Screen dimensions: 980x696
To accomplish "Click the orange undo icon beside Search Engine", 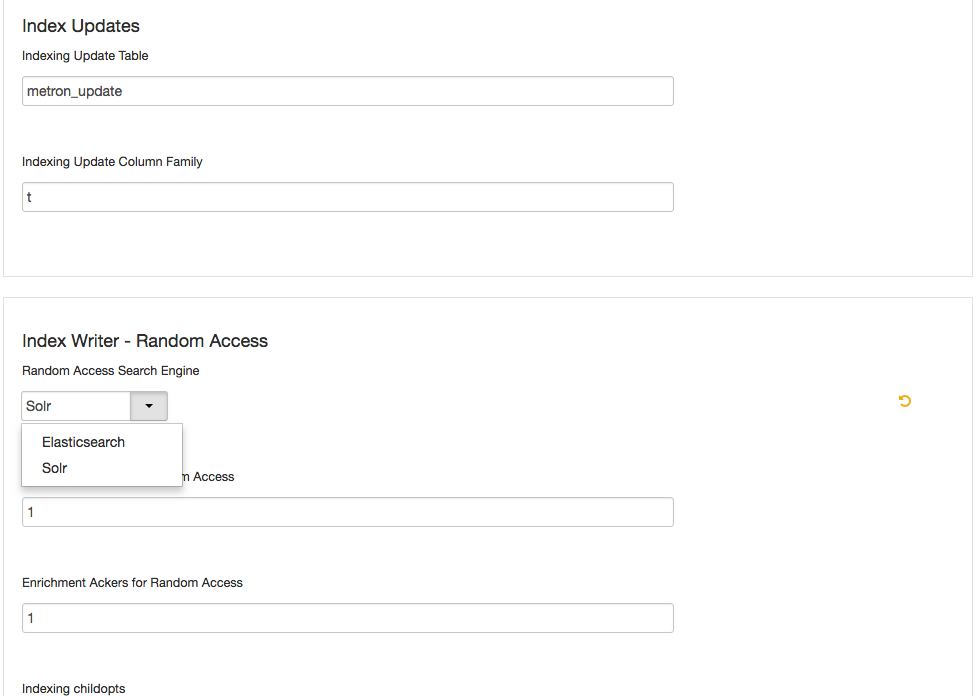I will (x=904, y=401).
